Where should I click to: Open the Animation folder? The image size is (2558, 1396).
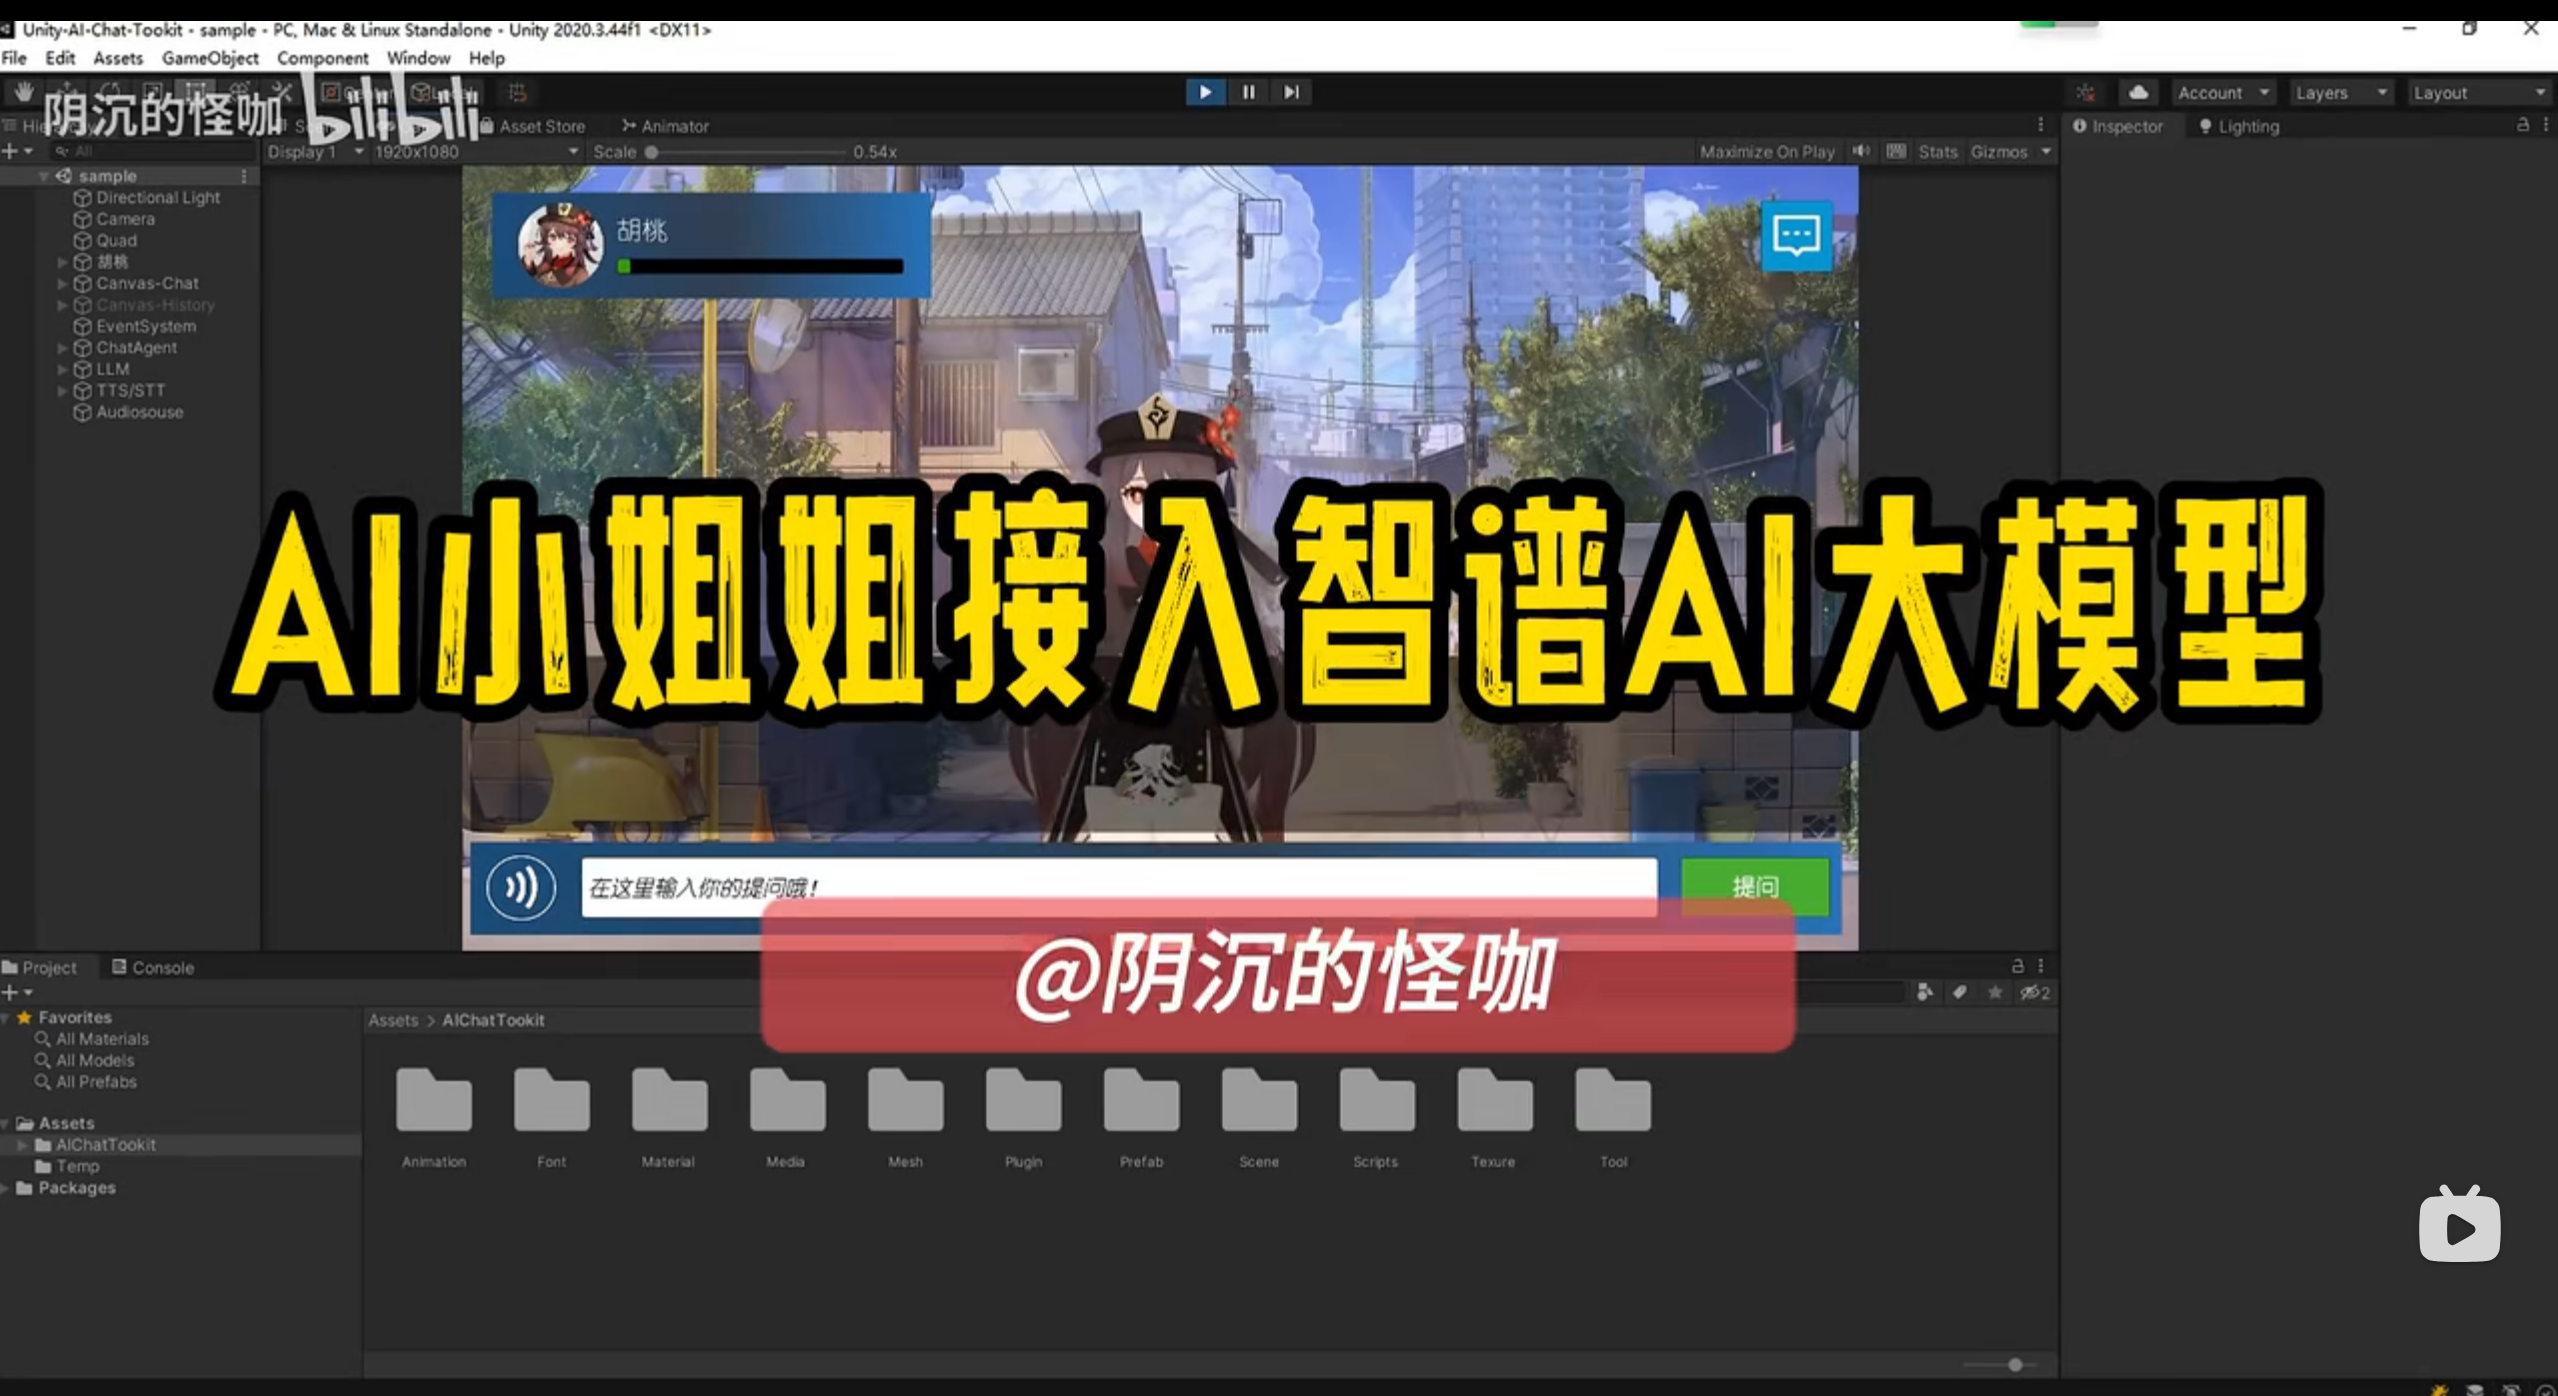[x=434, y=1117]
